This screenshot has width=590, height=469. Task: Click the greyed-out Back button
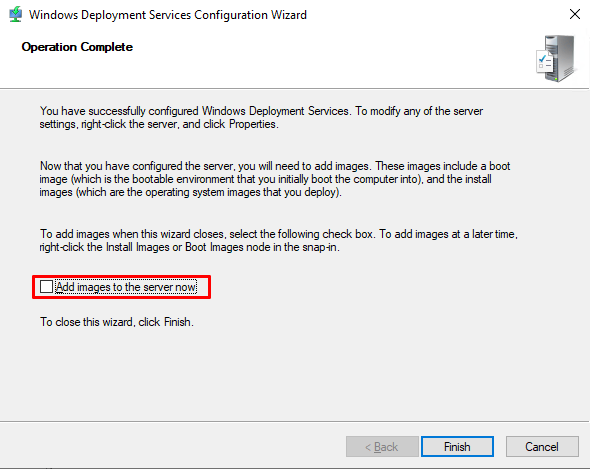382,447
